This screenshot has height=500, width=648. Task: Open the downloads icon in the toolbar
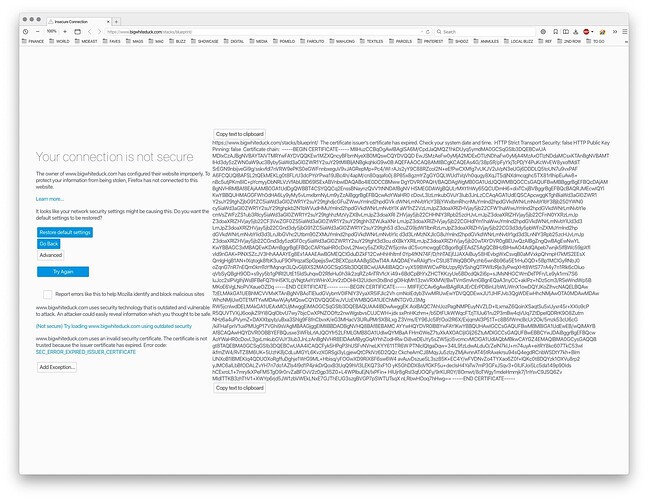tap(575, 31)
